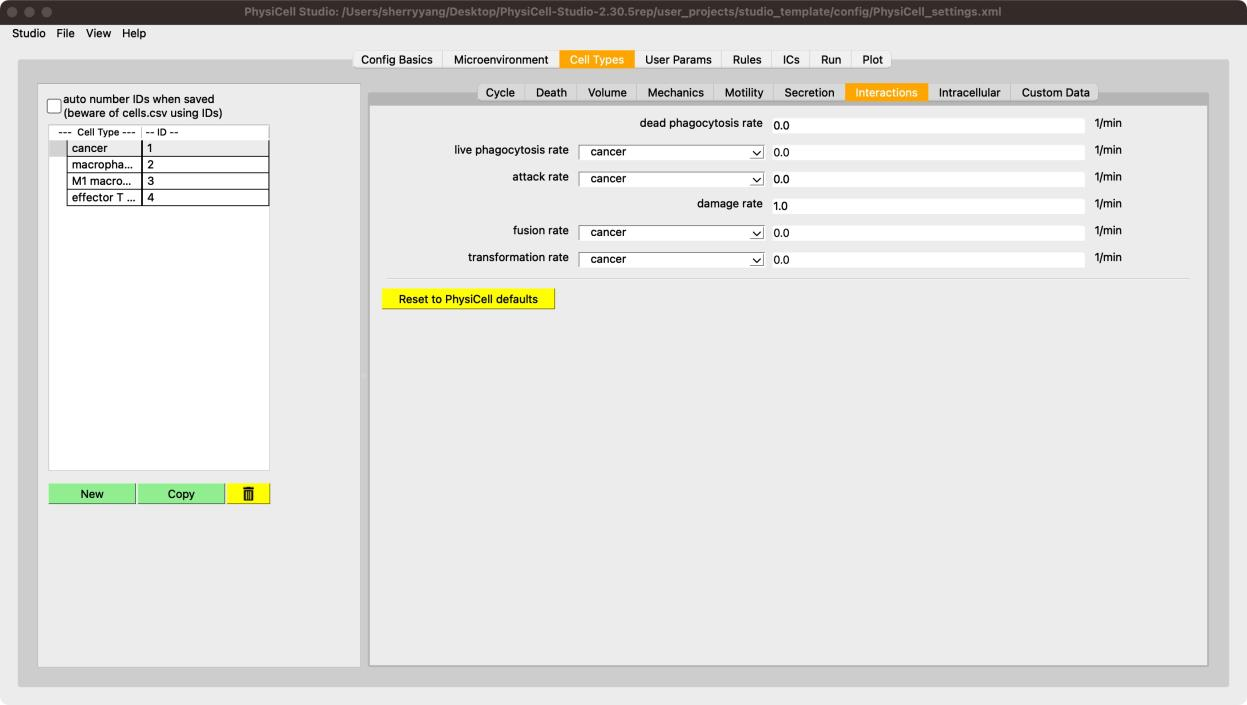The height and width of the screenshot is (705, 1247).
Task: Expand the attack rate cell type dropdown
Action: 671,179
